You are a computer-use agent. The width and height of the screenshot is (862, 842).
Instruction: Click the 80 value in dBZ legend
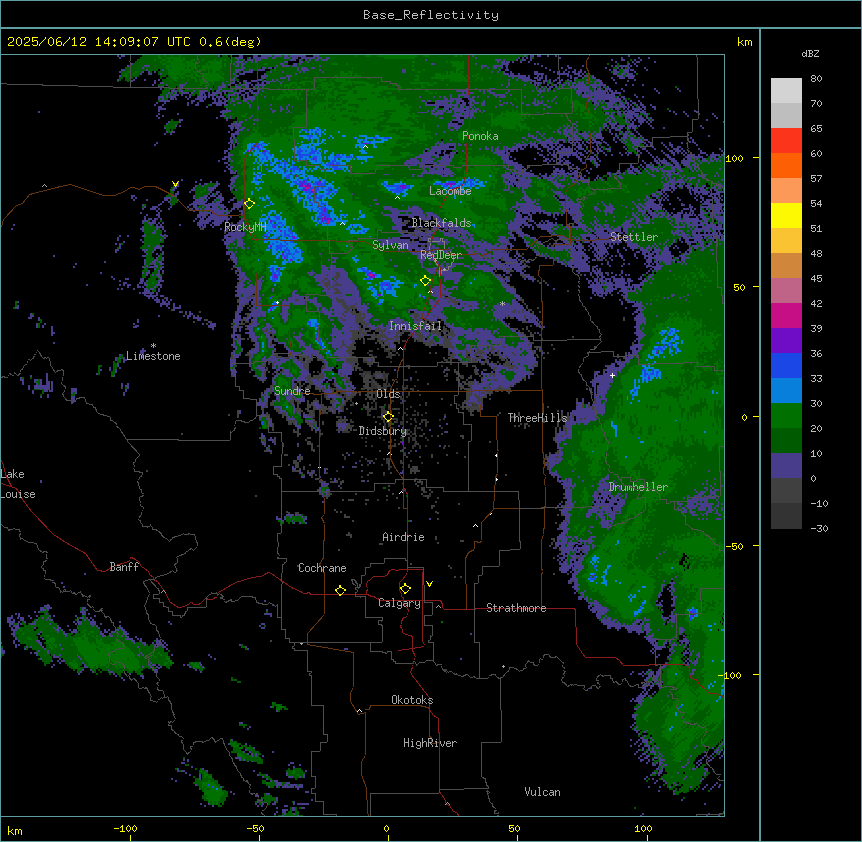(816, 79)
